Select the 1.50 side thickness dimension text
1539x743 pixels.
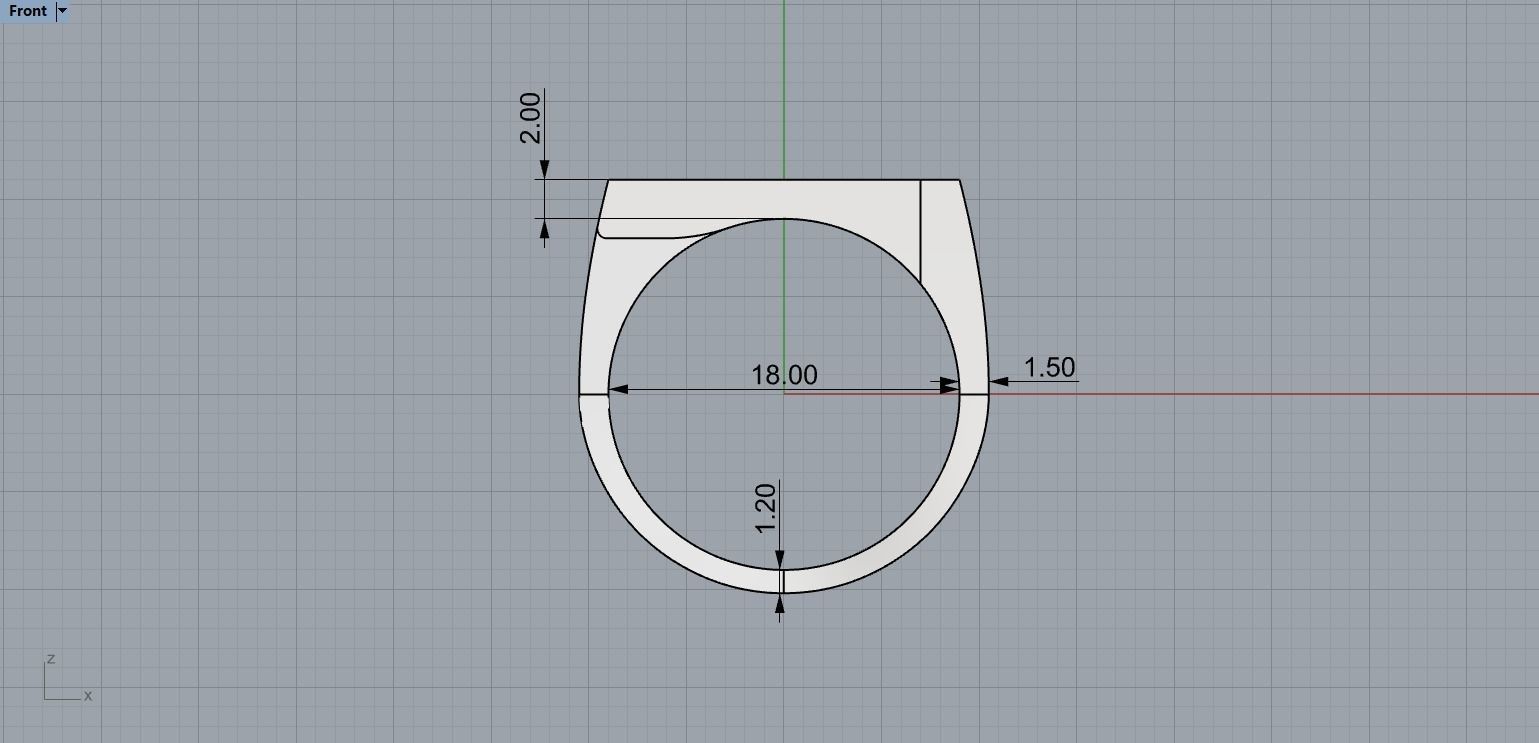tap(1049, 367)
